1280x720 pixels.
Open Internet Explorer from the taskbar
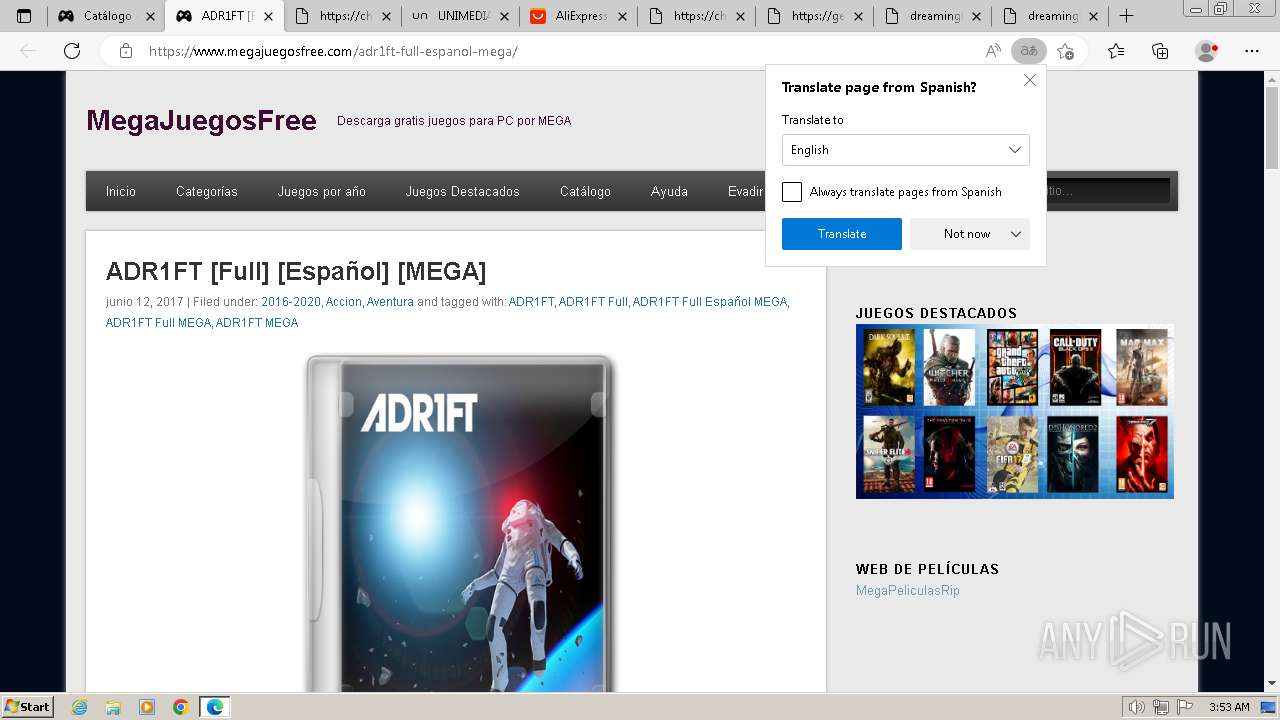click(79, 707)
